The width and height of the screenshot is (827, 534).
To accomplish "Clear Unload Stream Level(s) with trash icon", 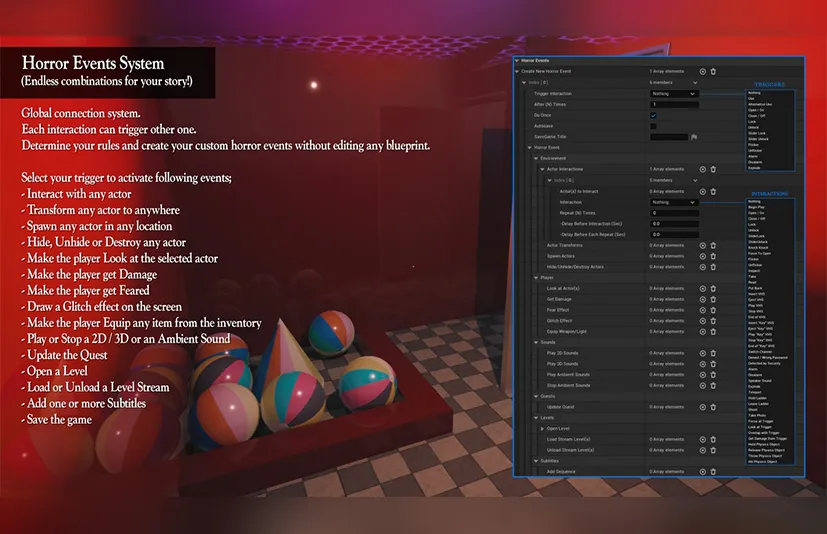I will pyautogui.click(x=713, y=450).
